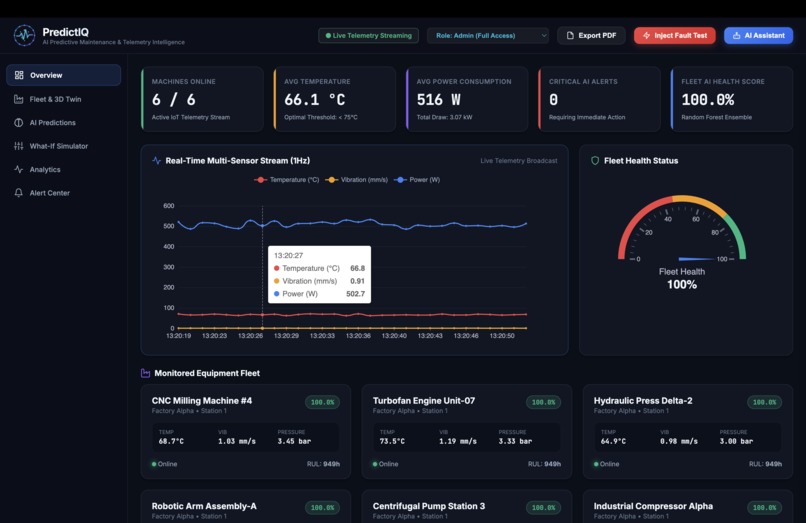Open the What-If Simulator
This screenshot has width=806, height=523.
tap(63, 146)
